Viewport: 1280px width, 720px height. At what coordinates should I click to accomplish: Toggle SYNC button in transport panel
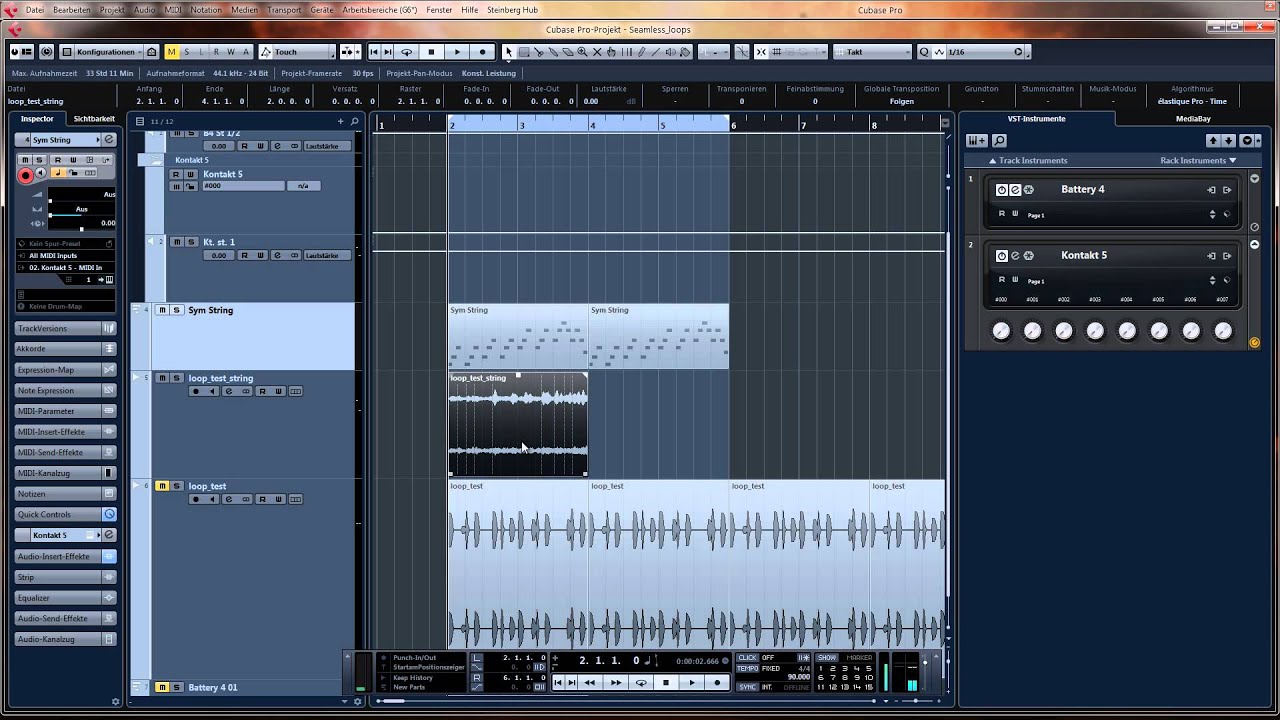click(748, 687)
